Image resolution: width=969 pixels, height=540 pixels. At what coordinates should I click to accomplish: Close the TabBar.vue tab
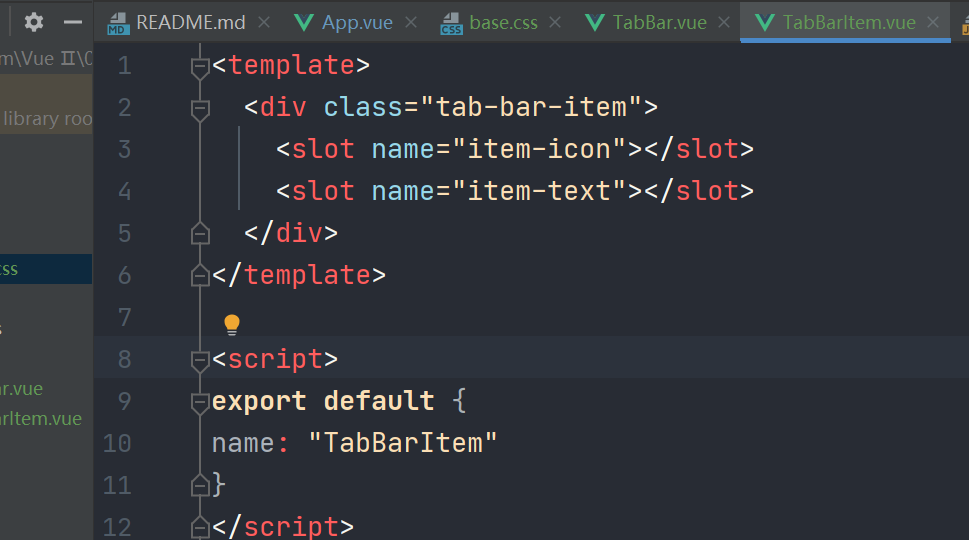(x=724, y=23)
